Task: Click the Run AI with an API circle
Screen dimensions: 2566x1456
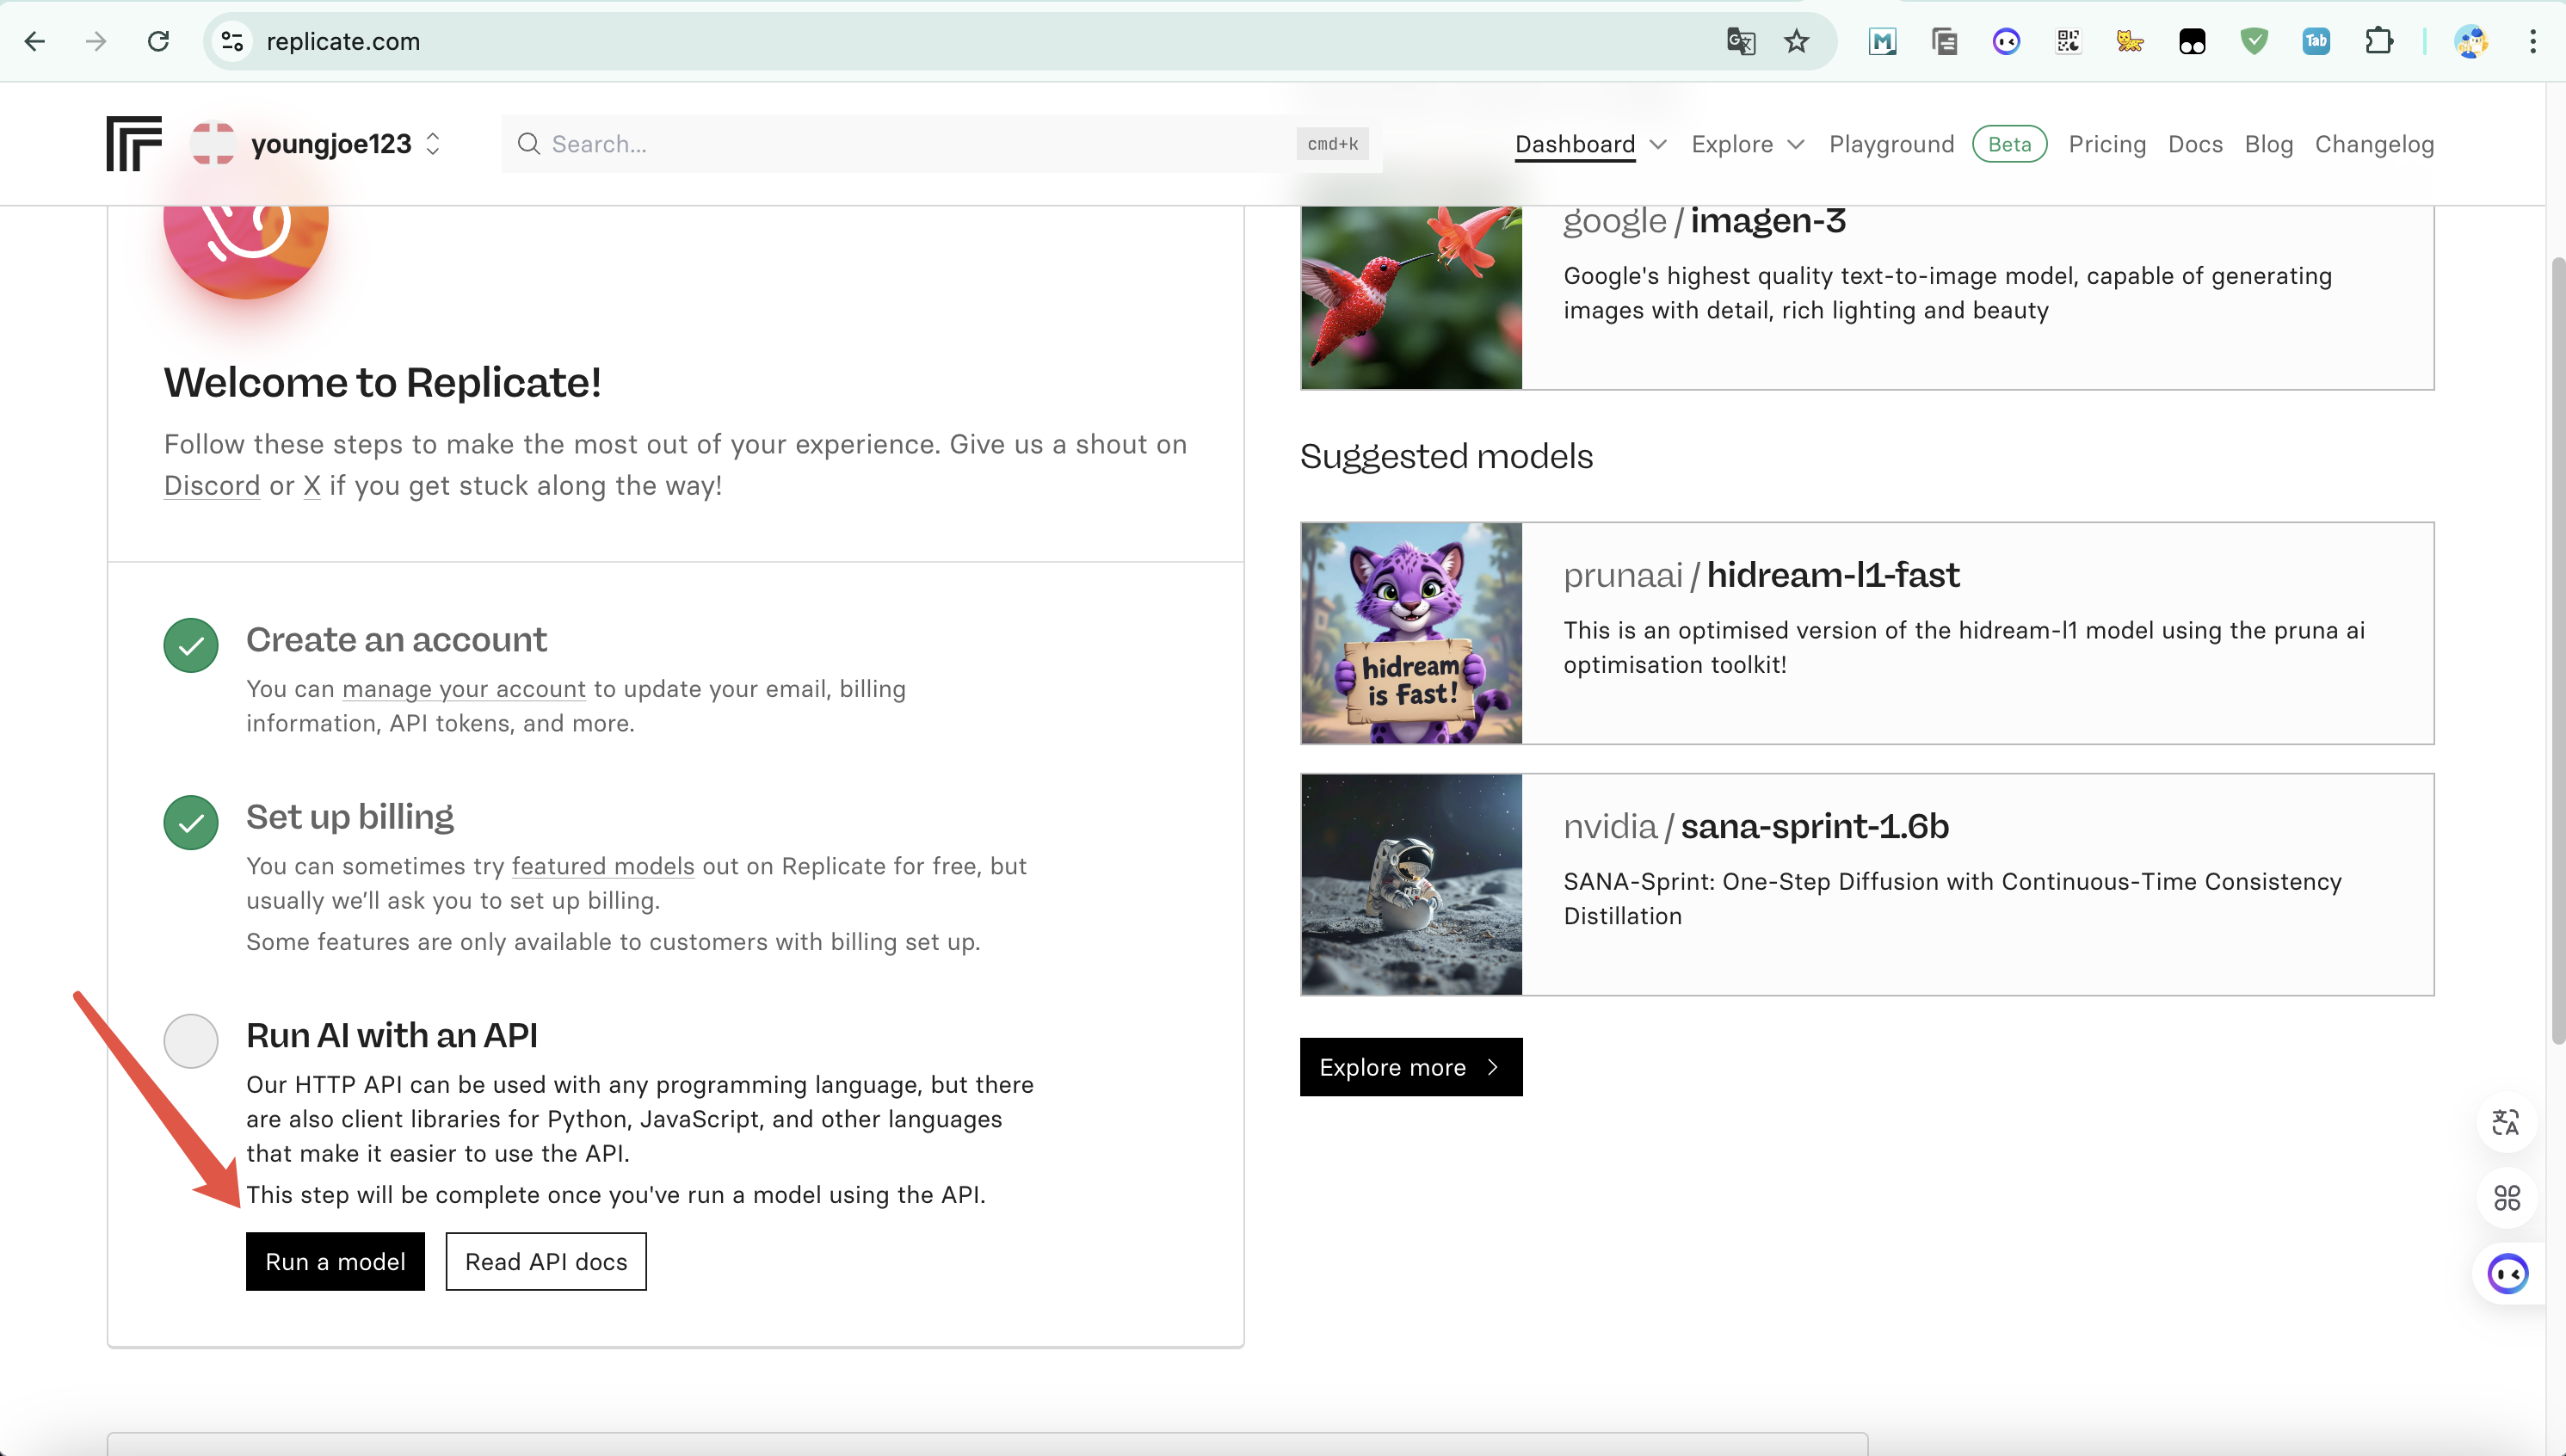Action: (191, 1041)
